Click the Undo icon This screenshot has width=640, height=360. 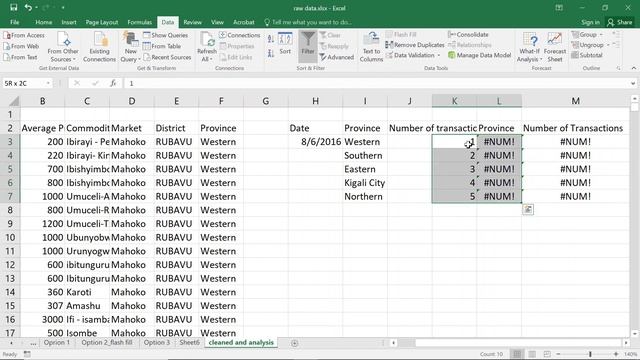[x=28, y=8]
